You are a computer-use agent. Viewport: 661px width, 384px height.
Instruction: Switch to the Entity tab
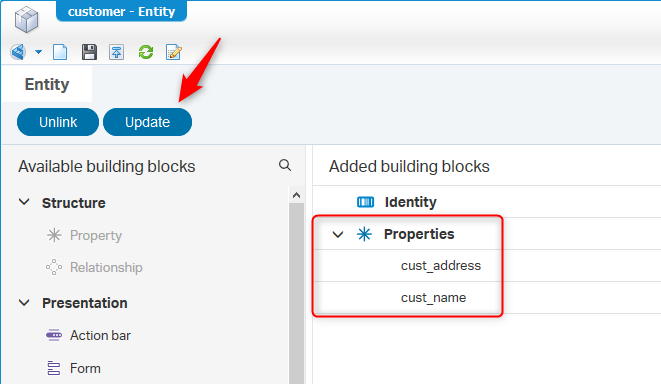pos(47,84)
